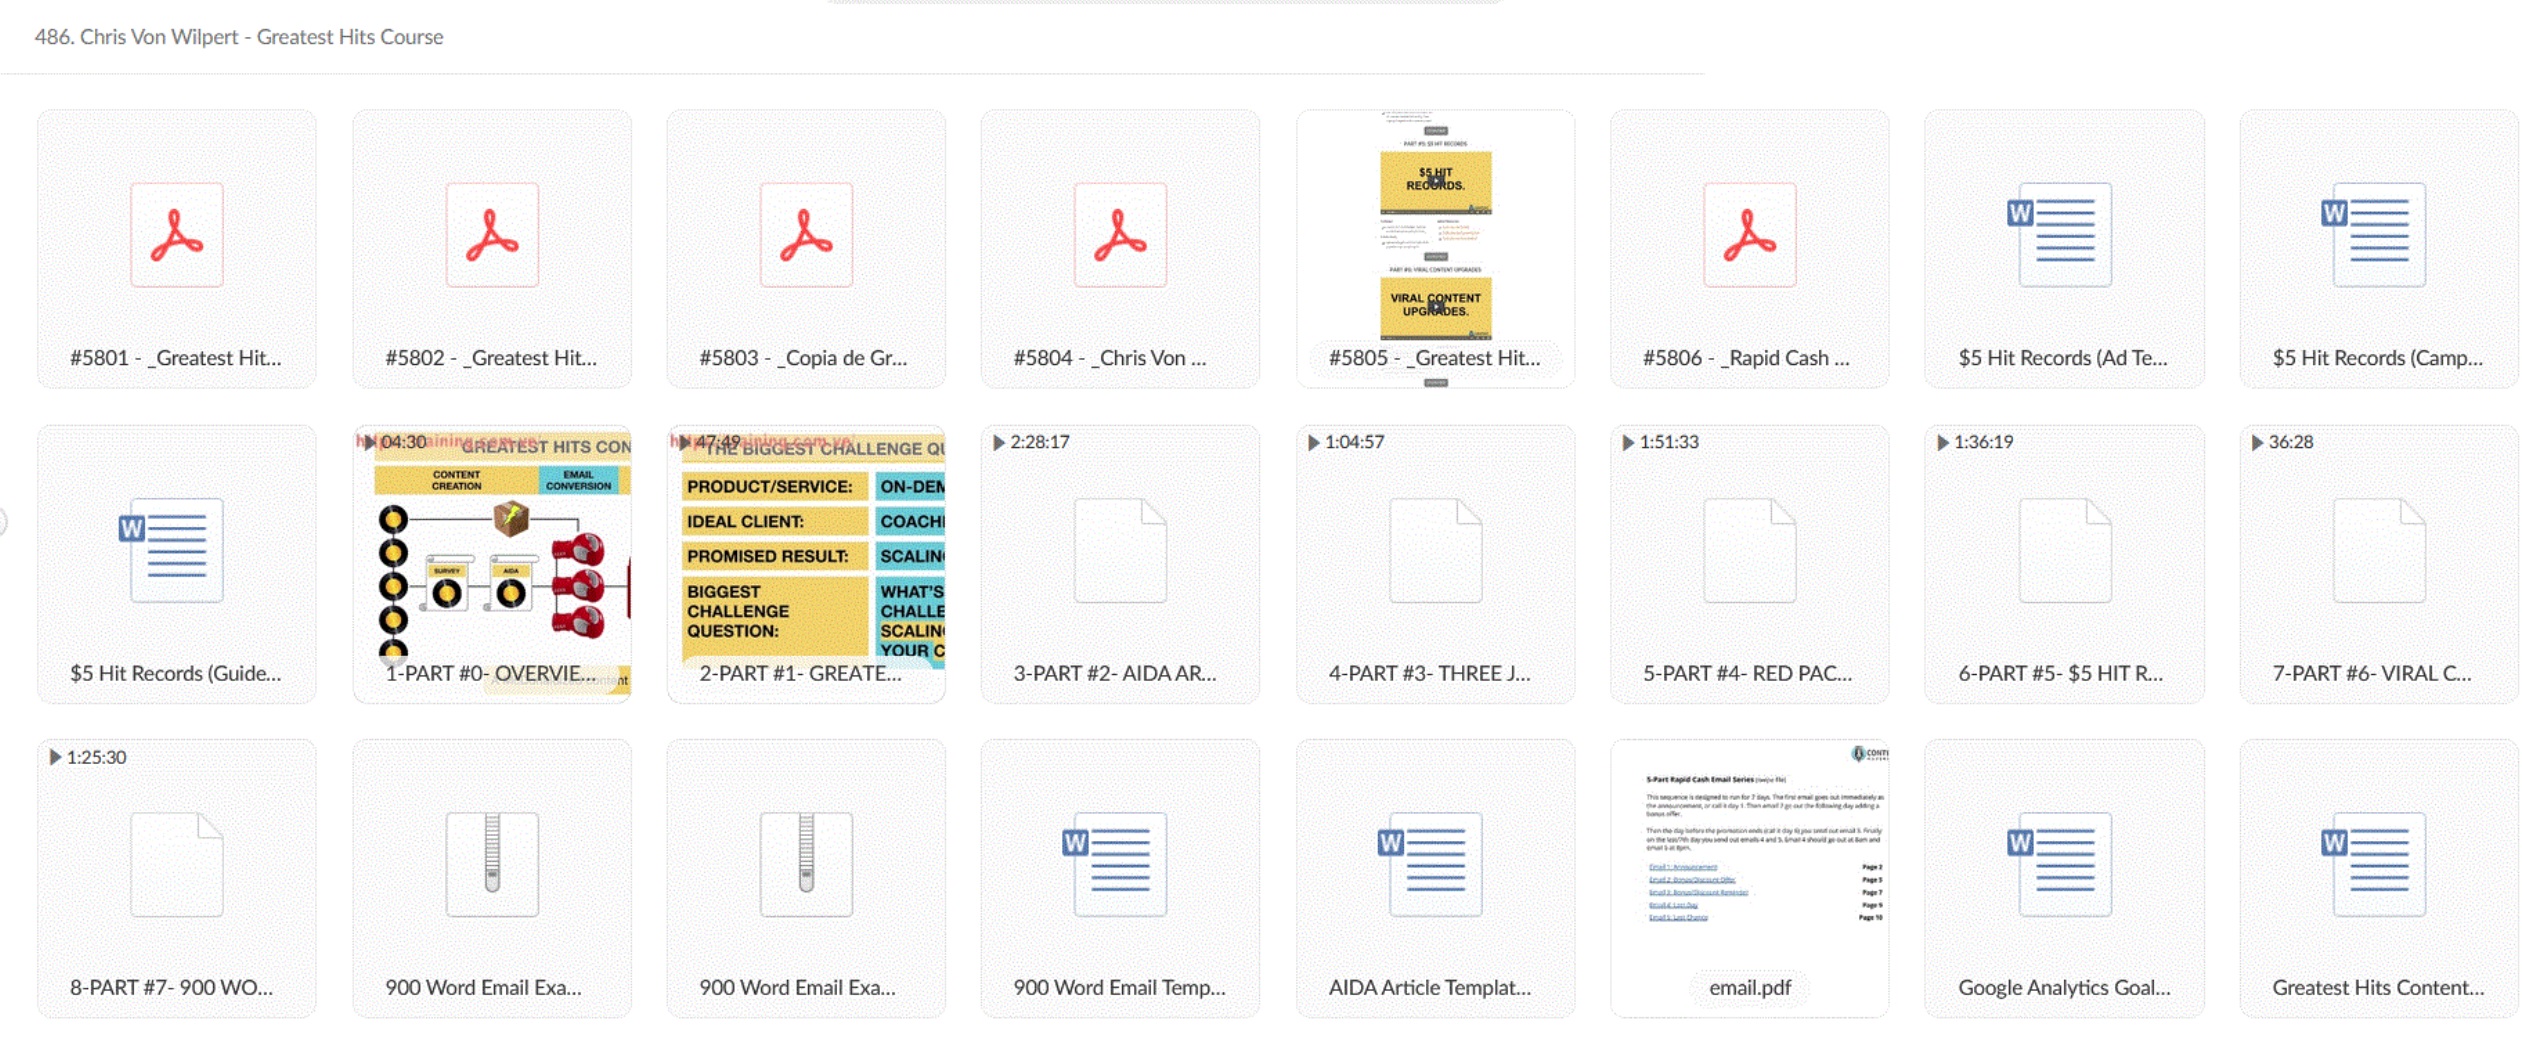Play the 36:28 video
This screenshot has height=1040, width=2522.
click(2256, 442)
